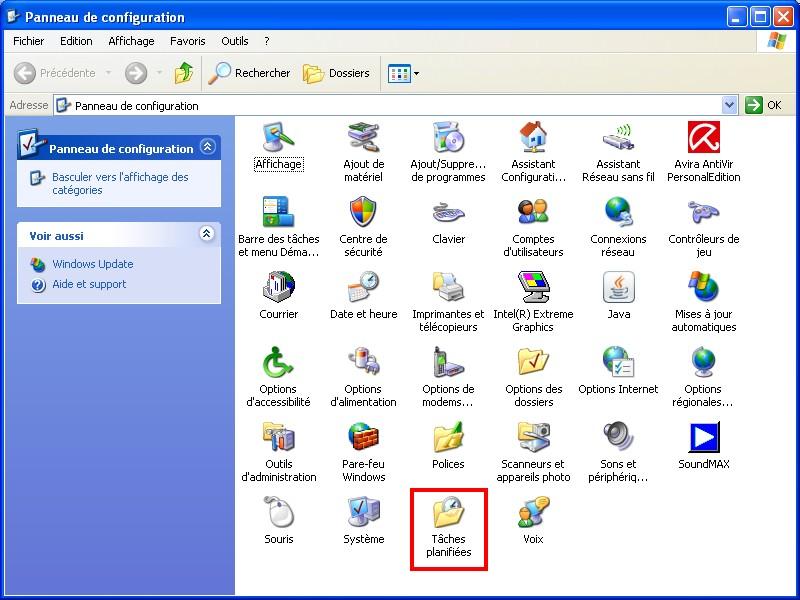
Task: Open the ? help menu
Action: pyautogui.click(x=266, y=41)
